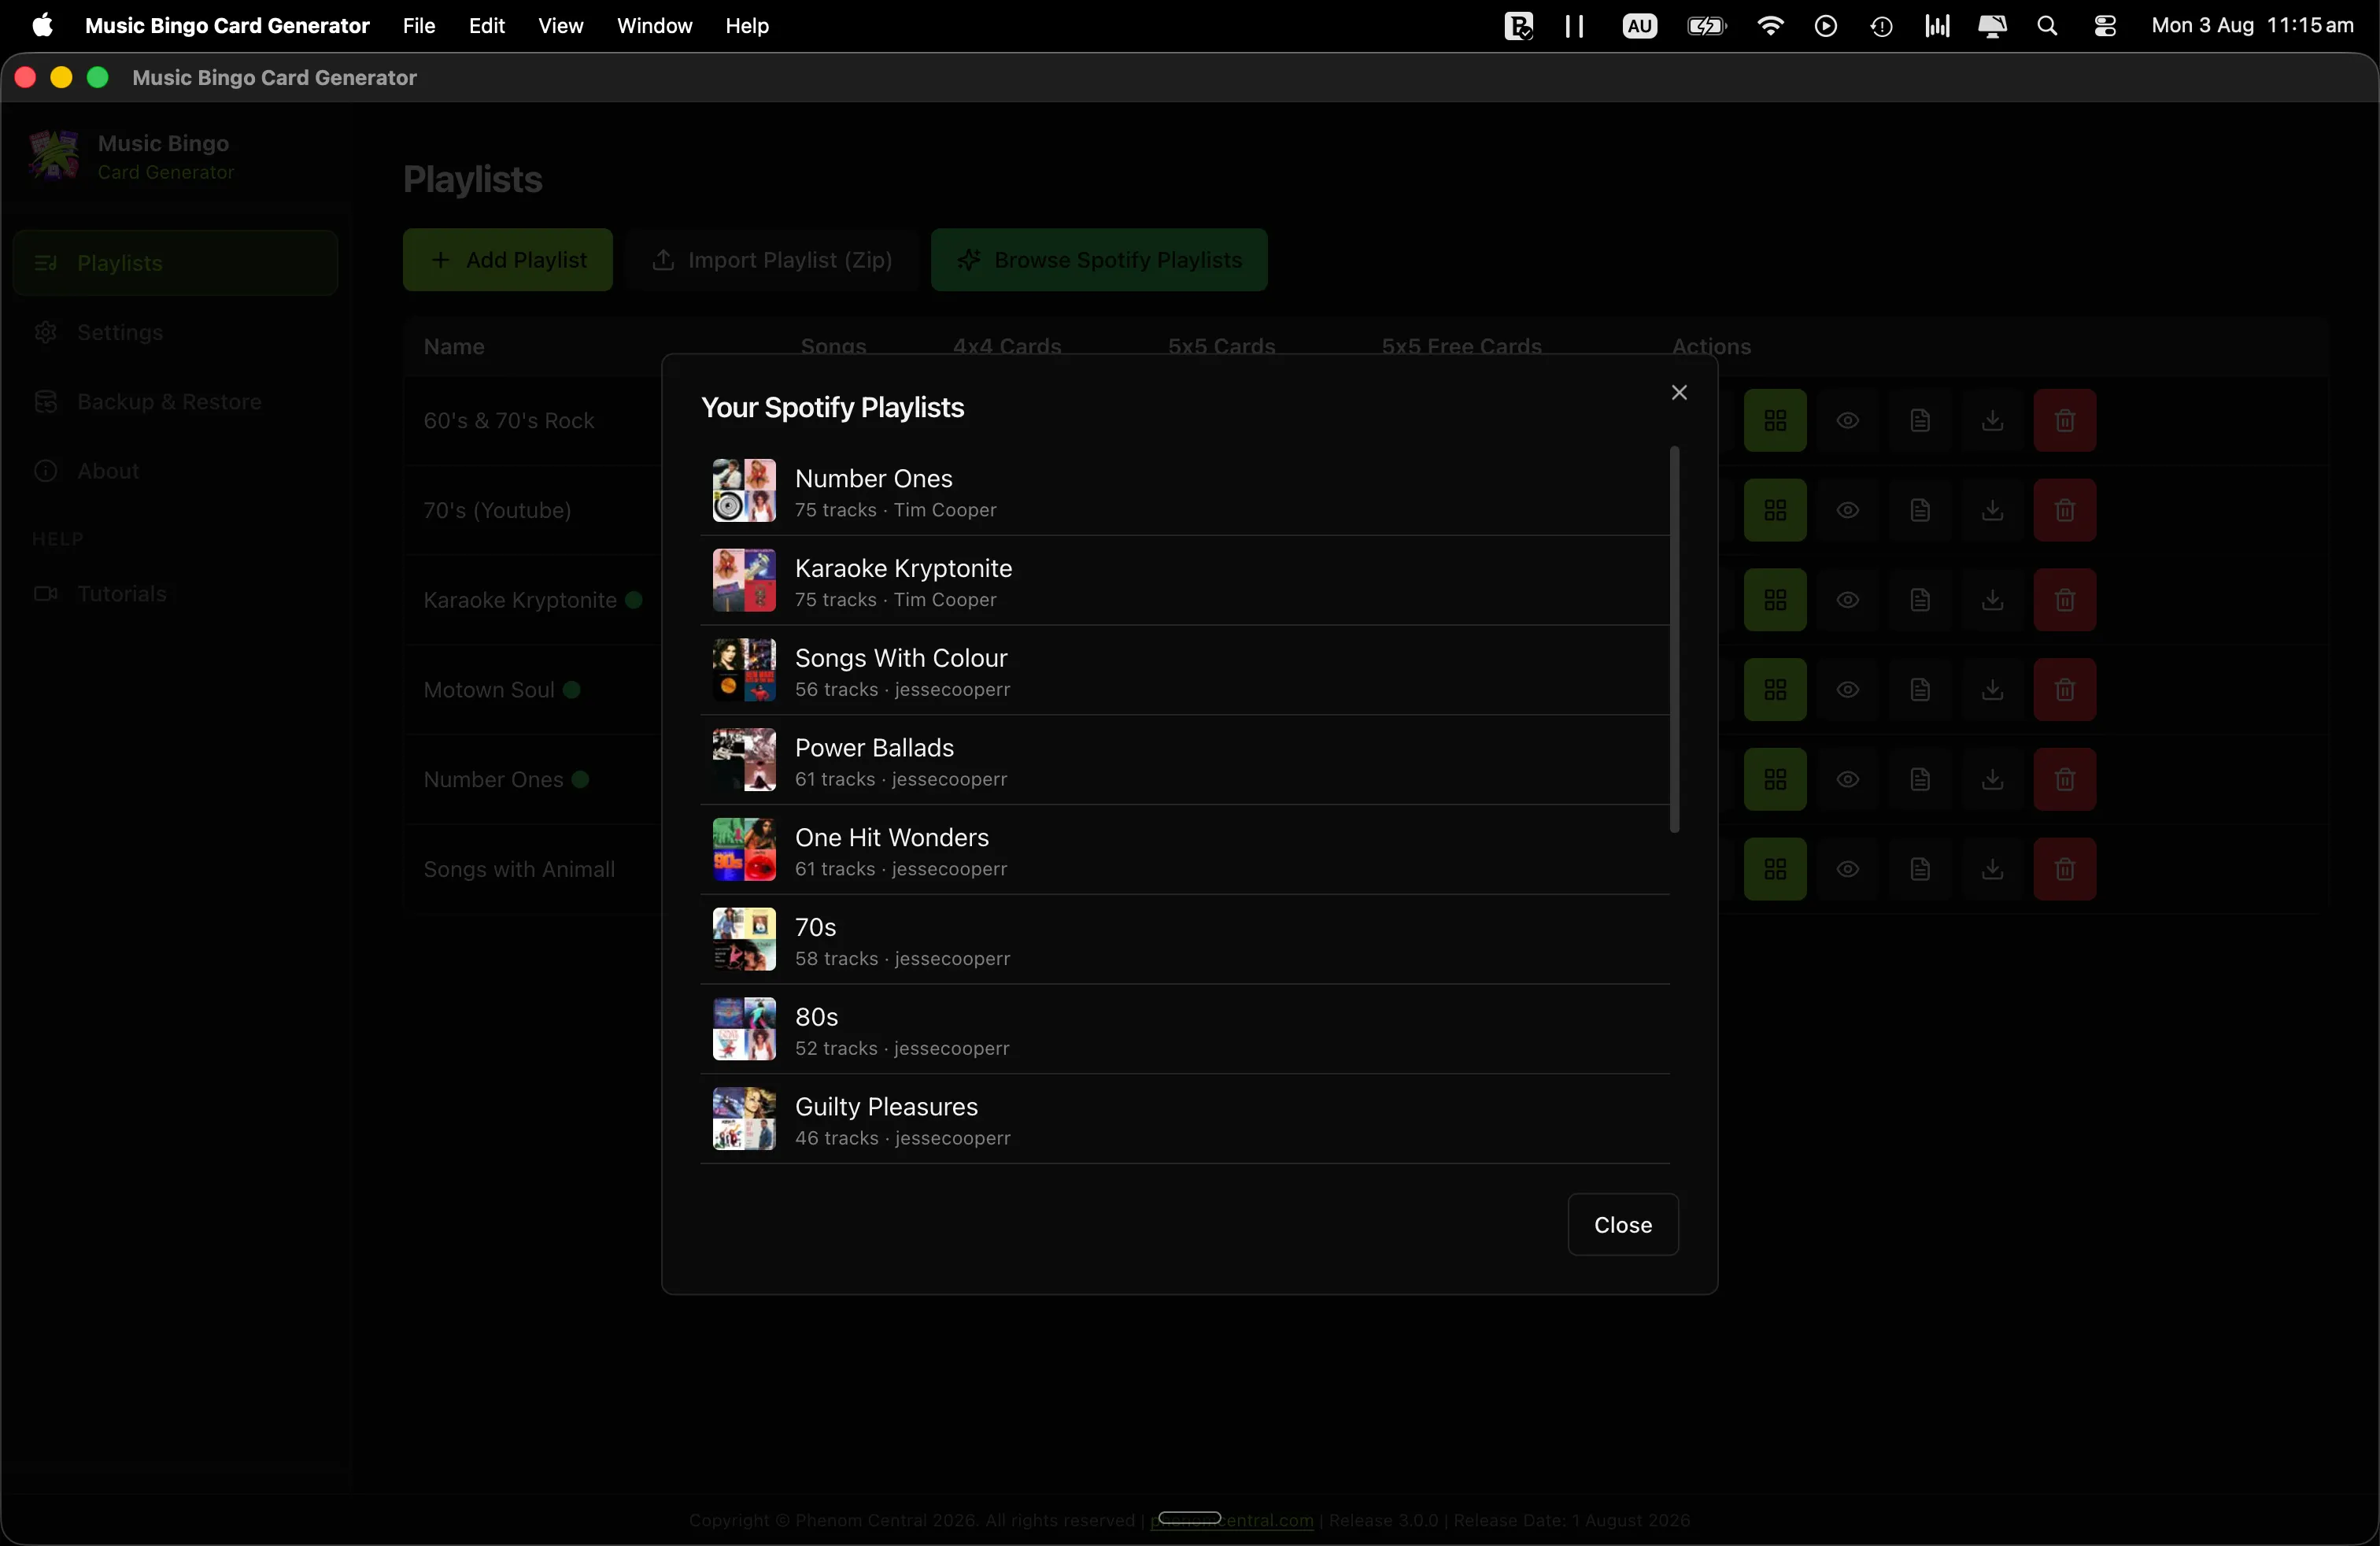Select the Number Ones Spotify playlist
This screenshot has width=2380, height=1546.
1184,491
